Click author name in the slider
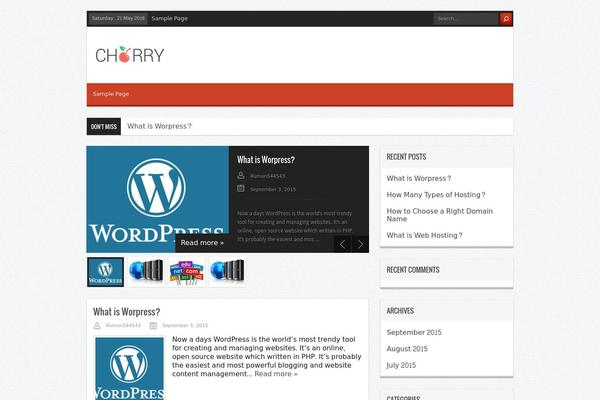 coord(267,176)
